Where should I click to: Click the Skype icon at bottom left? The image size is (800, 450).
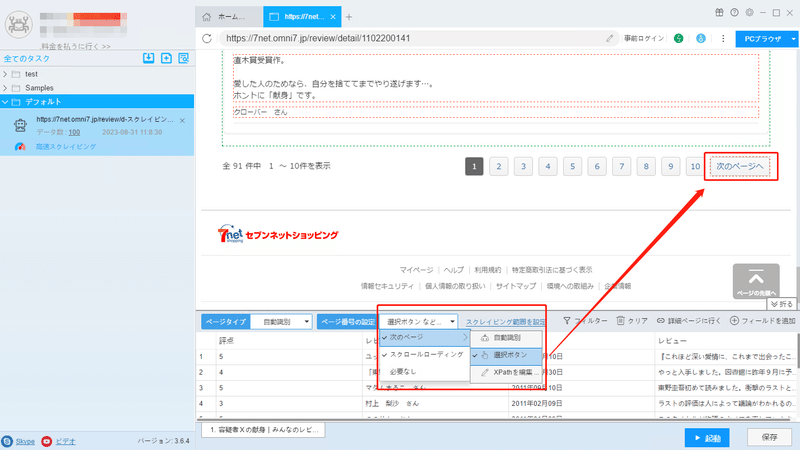pyautogui.click(x=7, y=441)
